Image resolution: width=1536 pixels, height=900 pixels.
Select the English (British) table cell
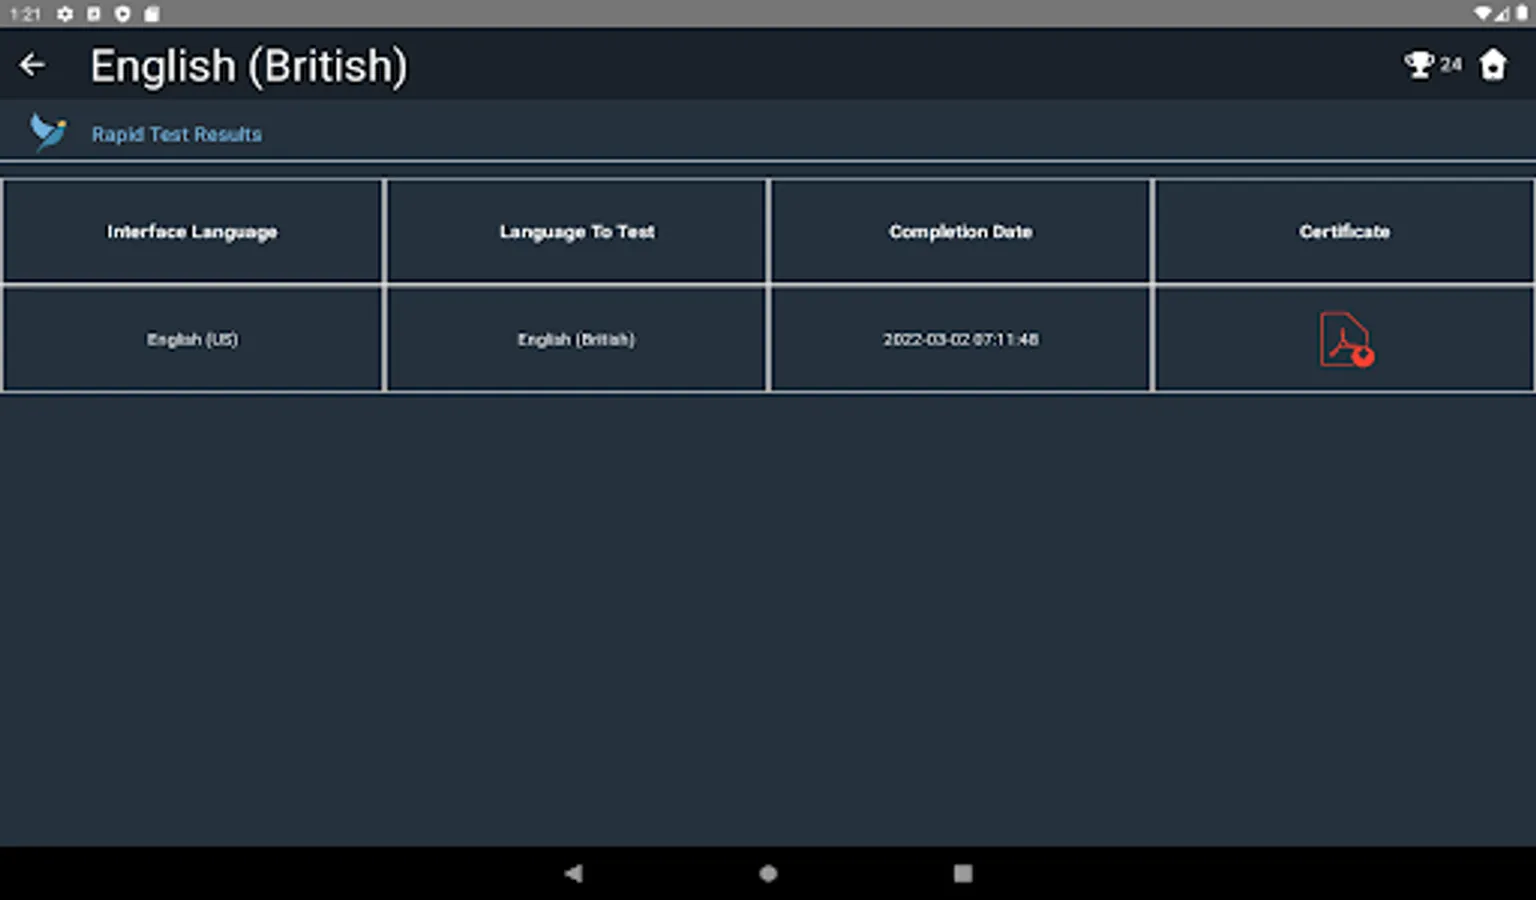coord(577,340)
